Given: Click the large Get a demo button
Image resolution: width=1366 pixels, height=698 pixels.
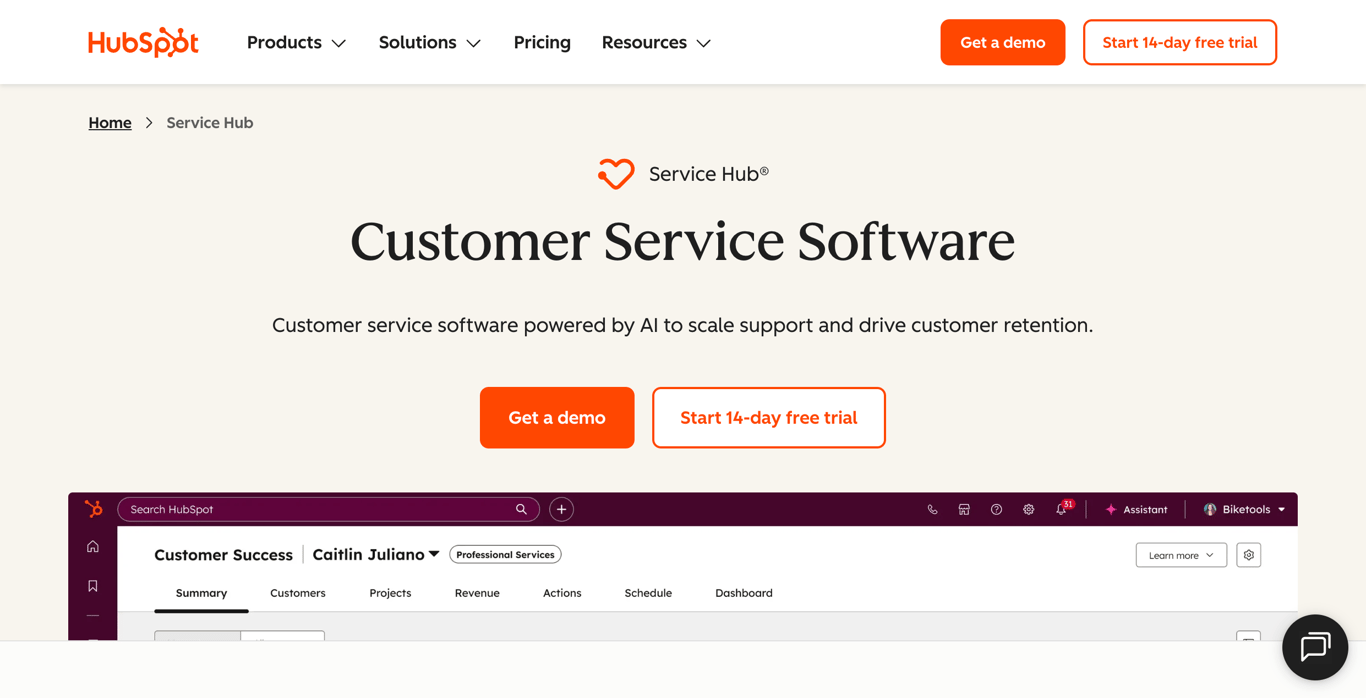Looking at the screenshot, I should click(x=557, y=418).
